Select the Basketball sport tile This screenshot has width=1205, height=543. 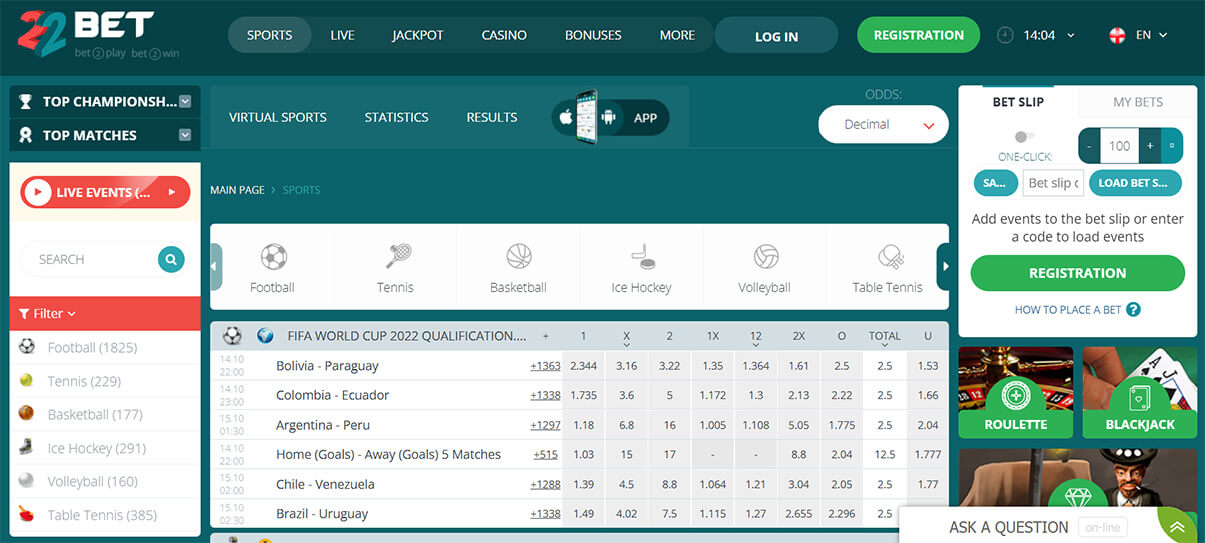[x=518, y=267]
